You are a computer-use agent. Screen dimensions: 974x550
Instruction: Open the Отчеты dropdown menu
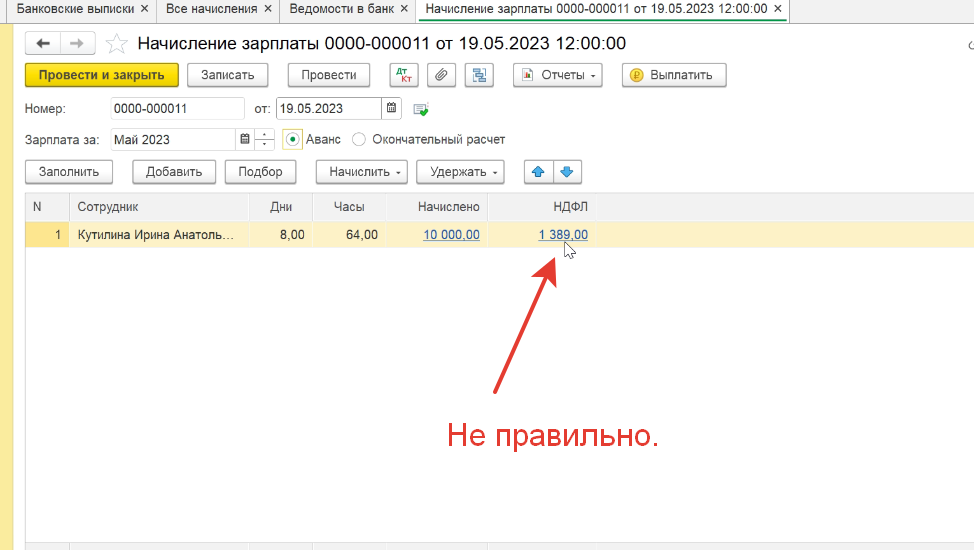pyautogui.click(x=558, y=75)
